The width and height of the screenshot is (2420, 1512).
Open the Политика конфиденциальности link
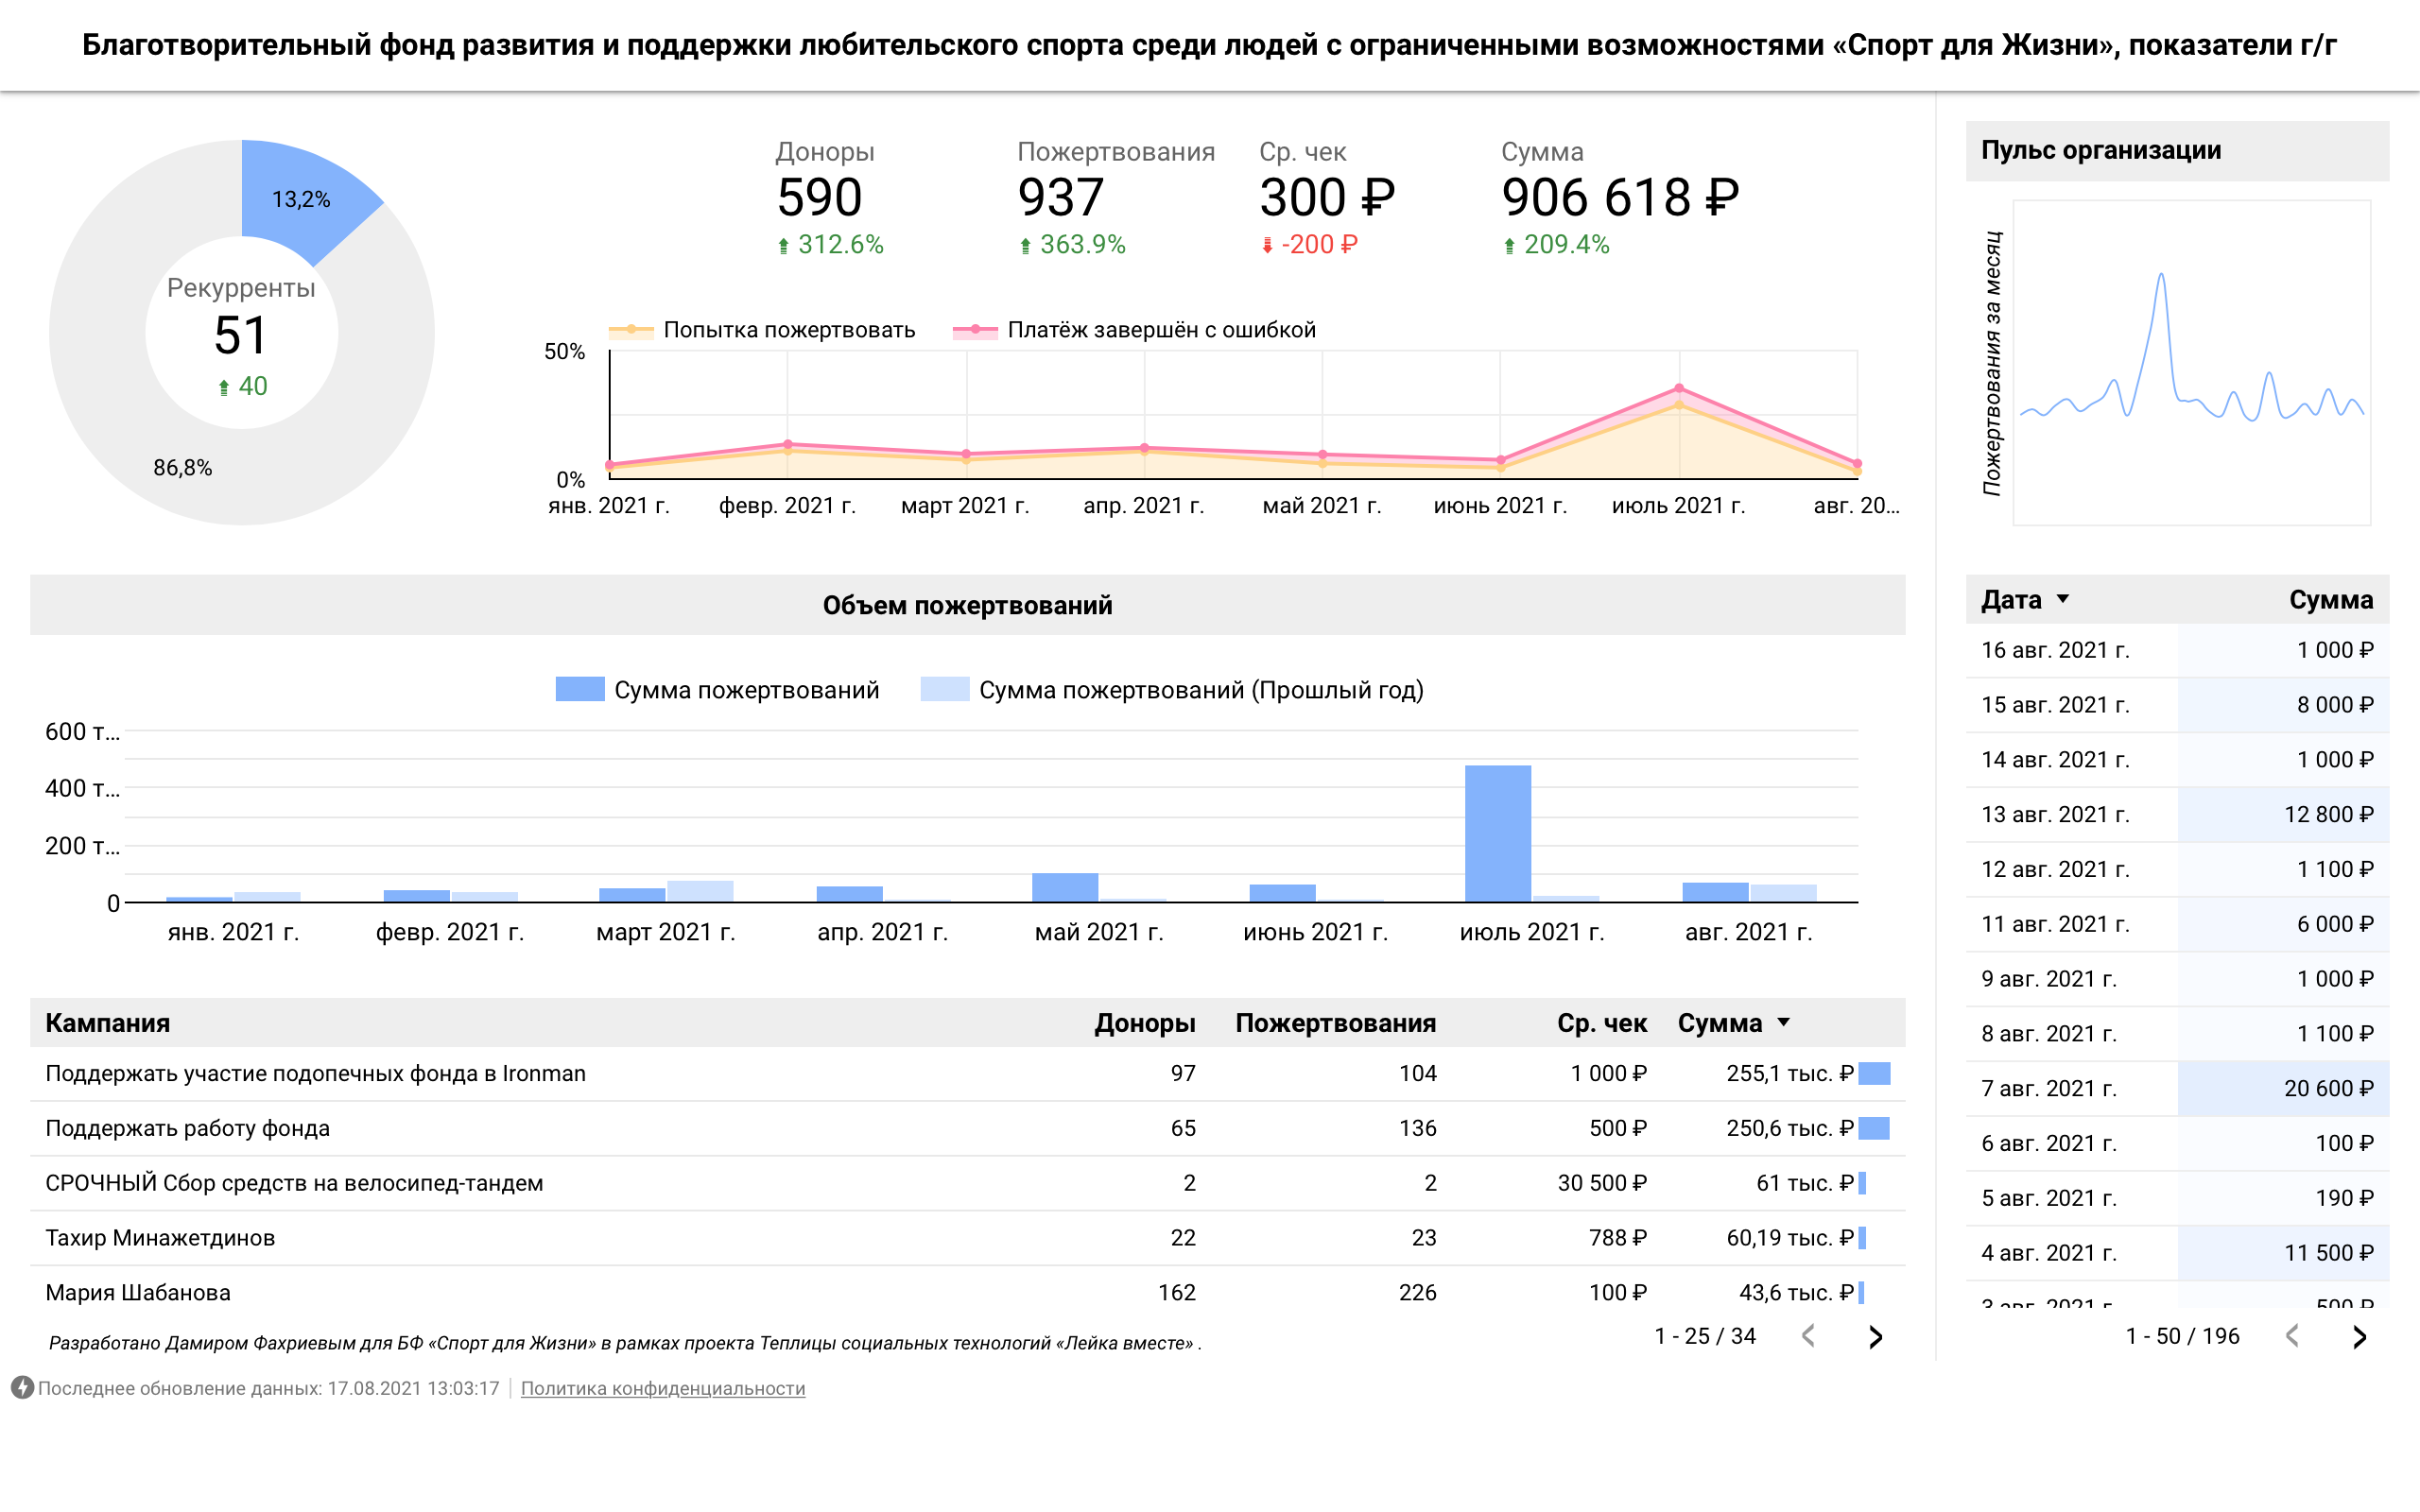pyautogui.click(x=662, y=1388)
